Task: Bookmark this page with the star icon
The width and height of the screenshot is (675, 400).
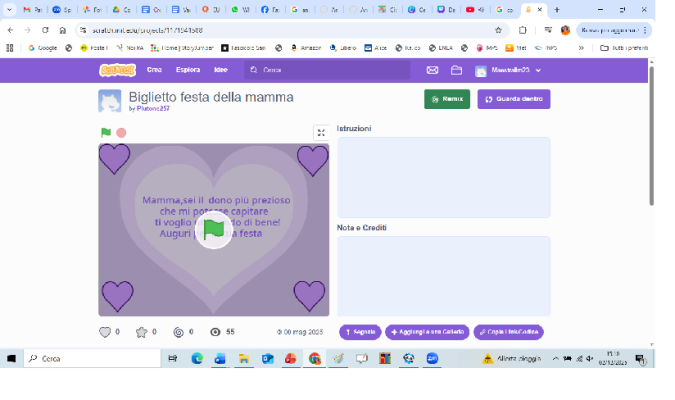Action: [499, 30]
